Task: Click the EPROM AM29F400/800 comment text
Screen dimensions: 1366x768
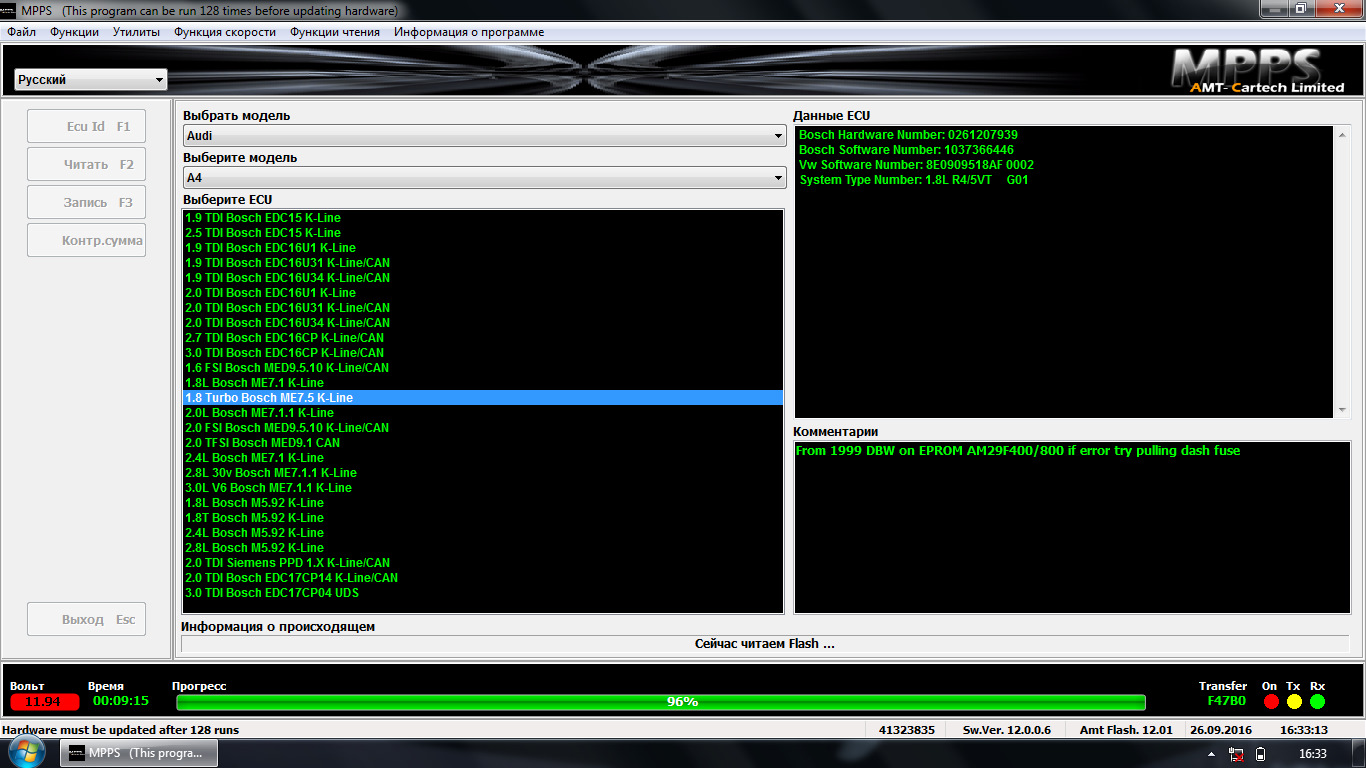Action: pyautogui.click(x=1018, y=451)
